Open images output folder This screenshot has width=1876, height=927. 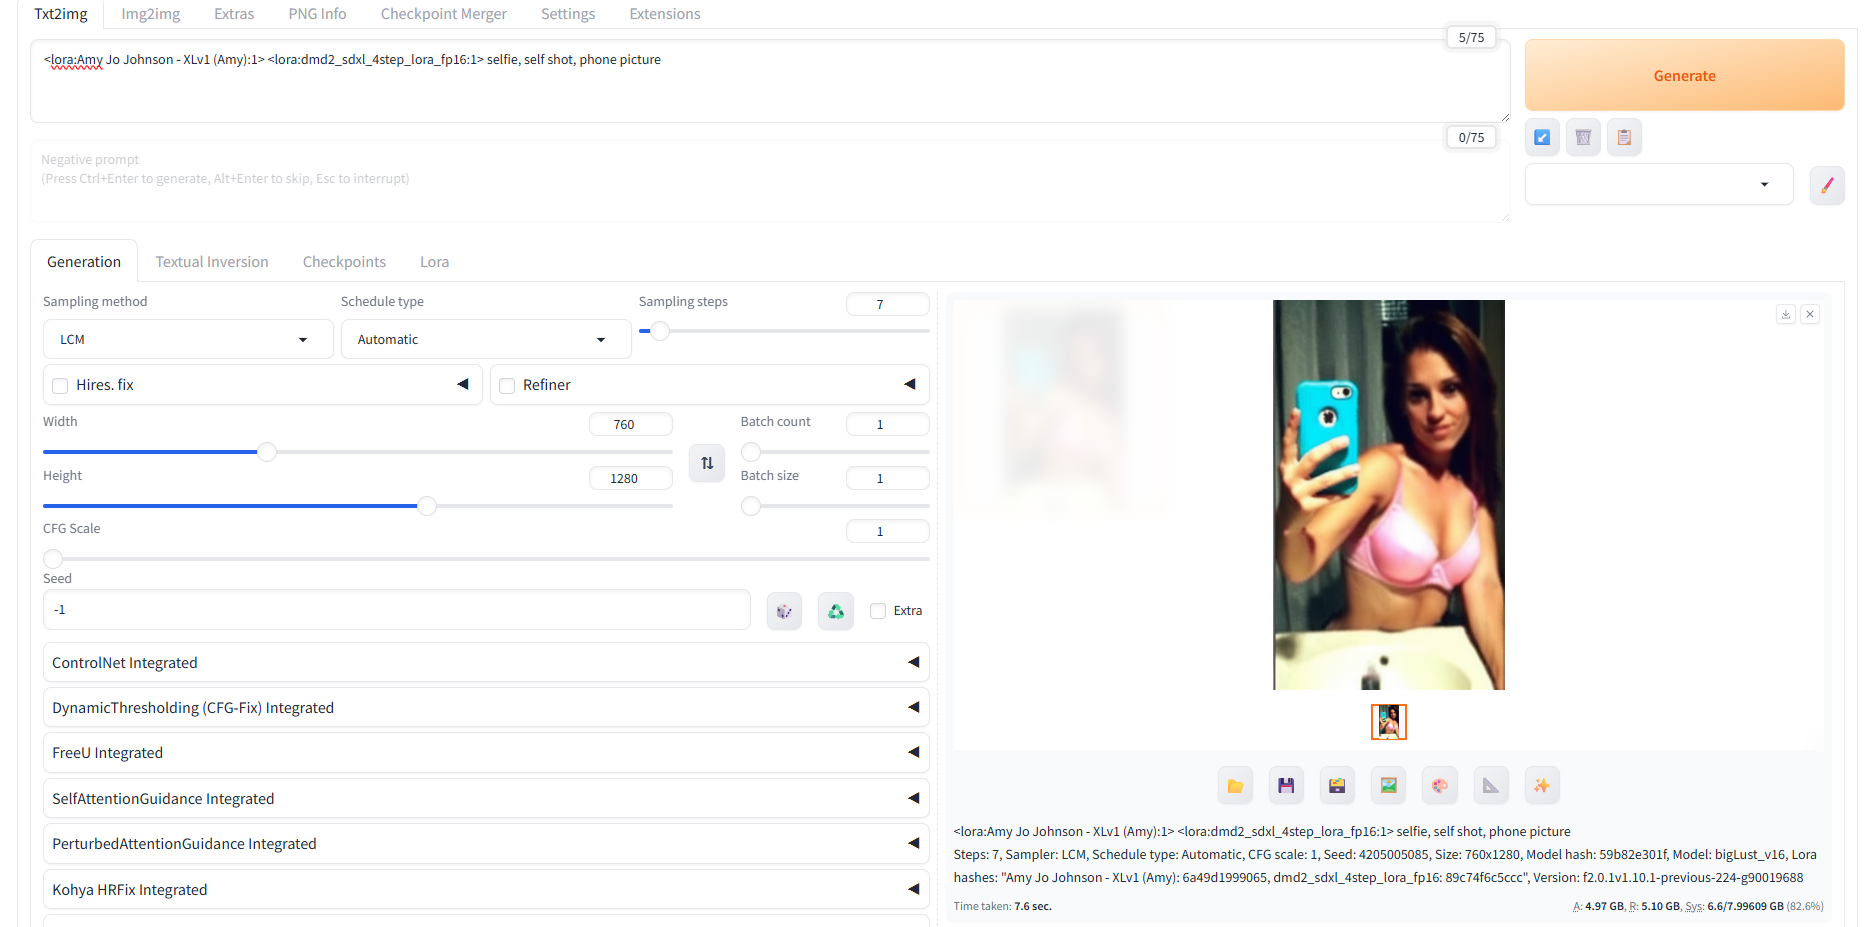[x=1235, y=786]
